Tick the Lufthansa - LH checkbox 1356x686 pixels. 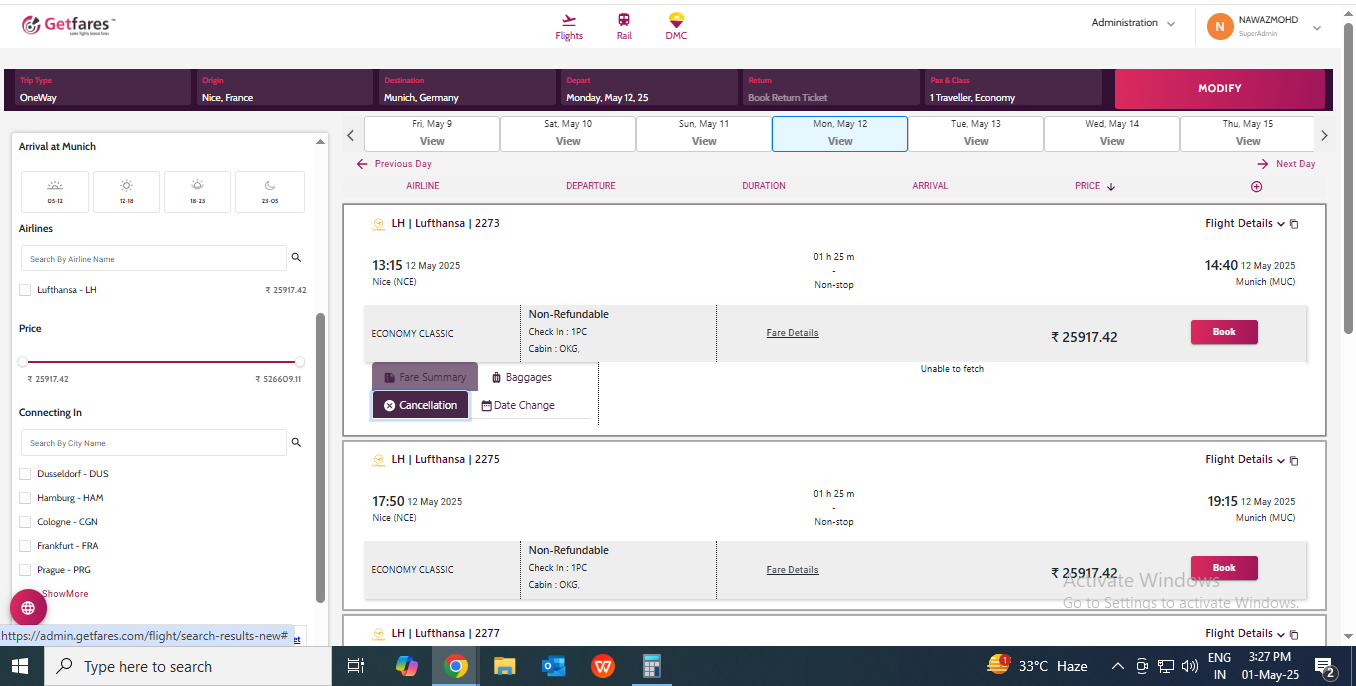click(x=25, y=290)
